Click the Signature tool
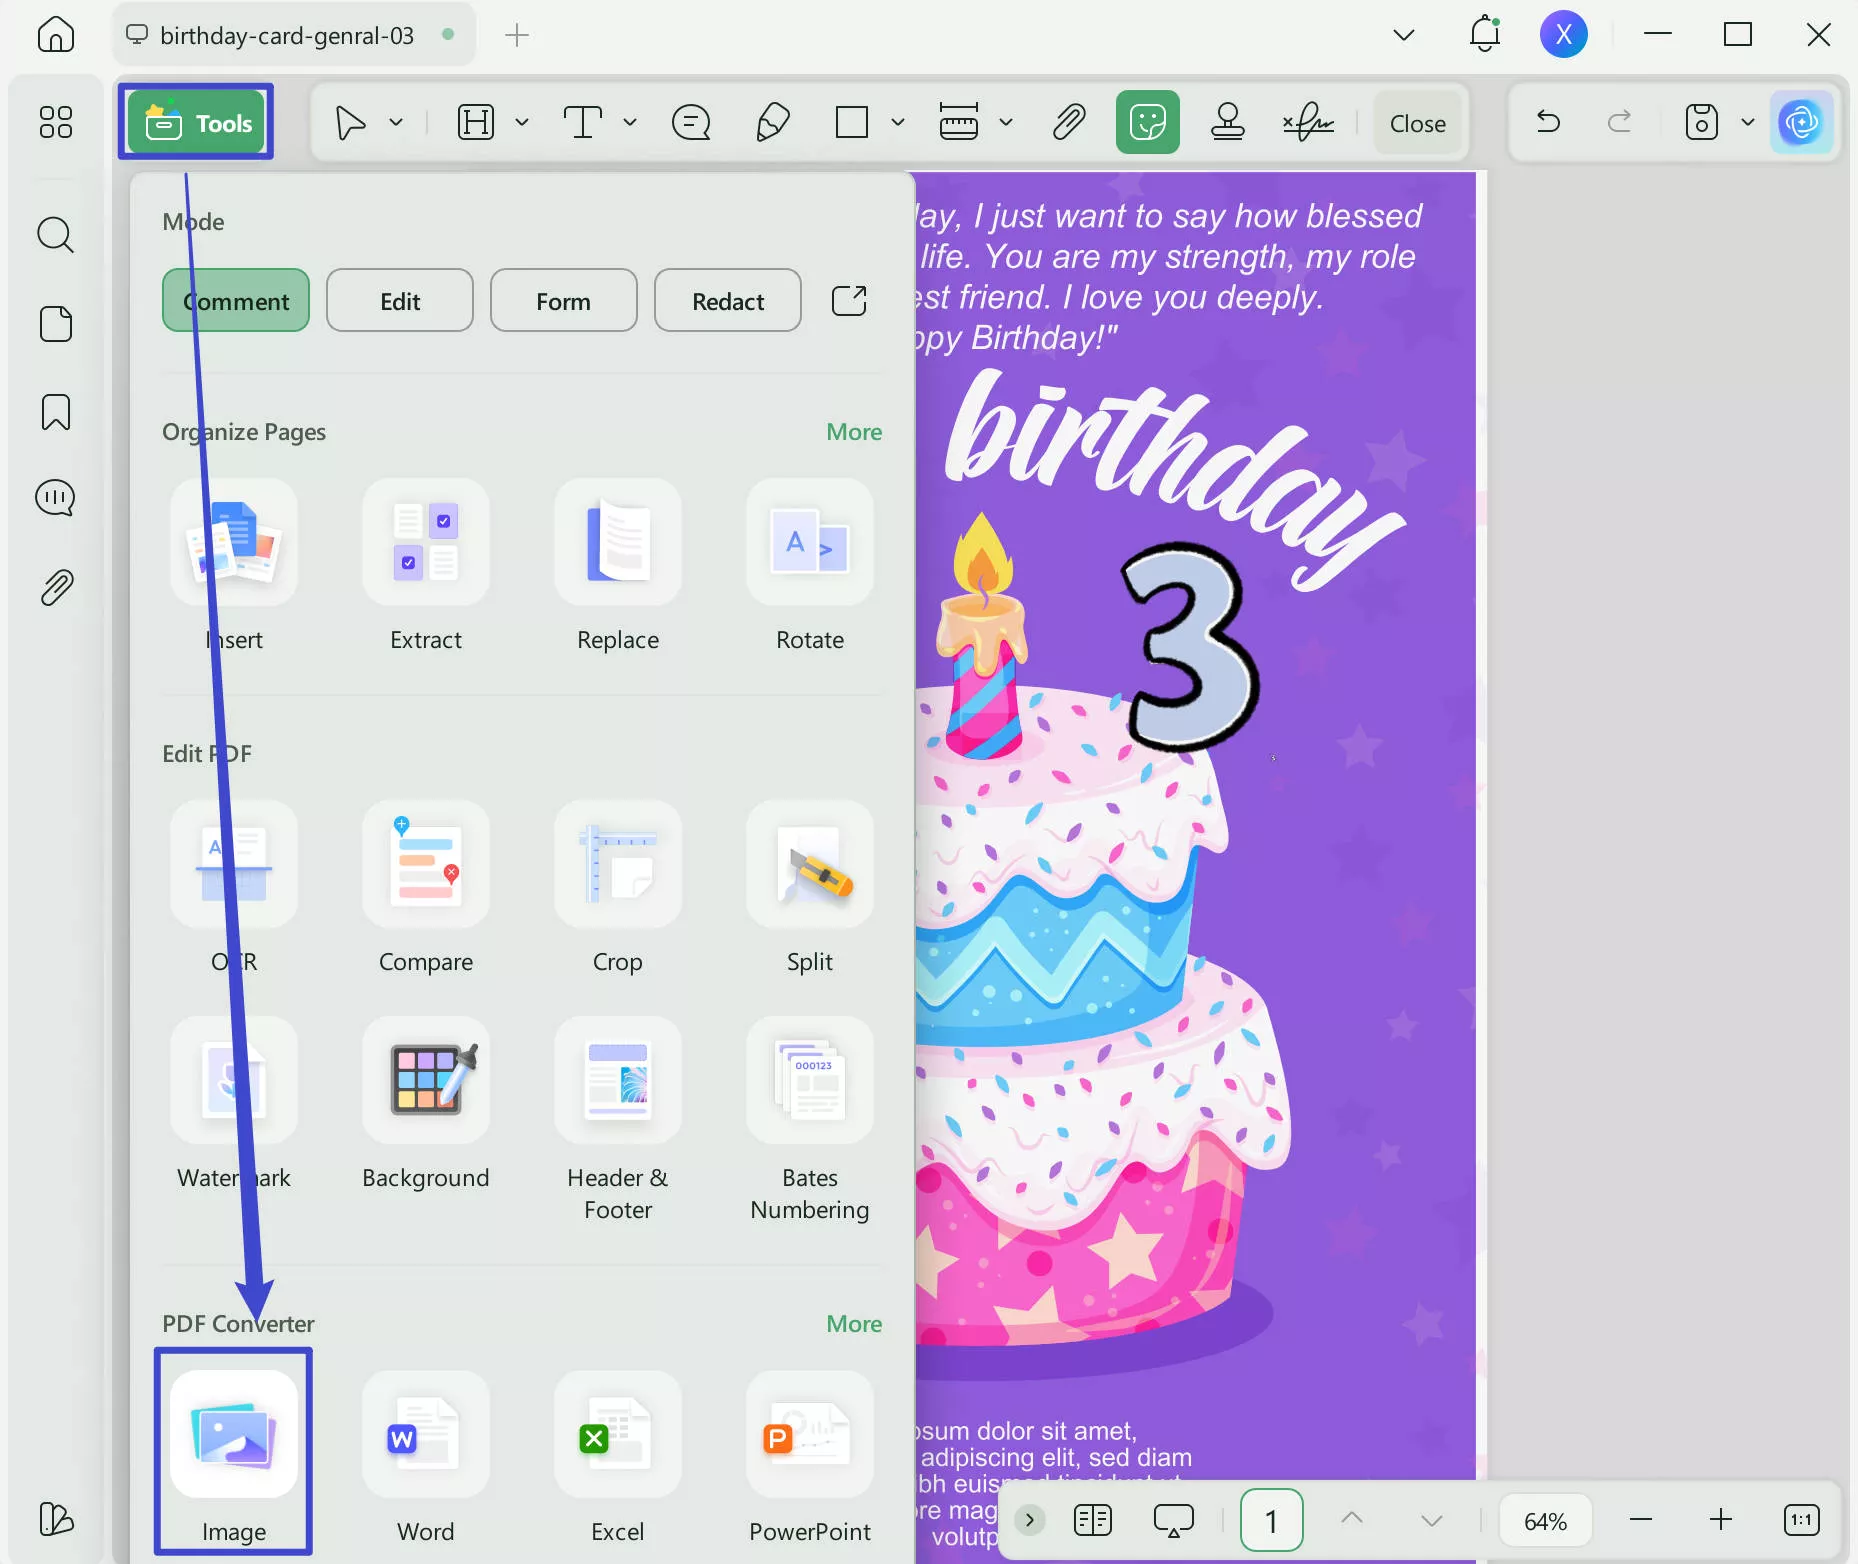Viewport: 1858px width, 1564px height. click(x=1308, y=122)
